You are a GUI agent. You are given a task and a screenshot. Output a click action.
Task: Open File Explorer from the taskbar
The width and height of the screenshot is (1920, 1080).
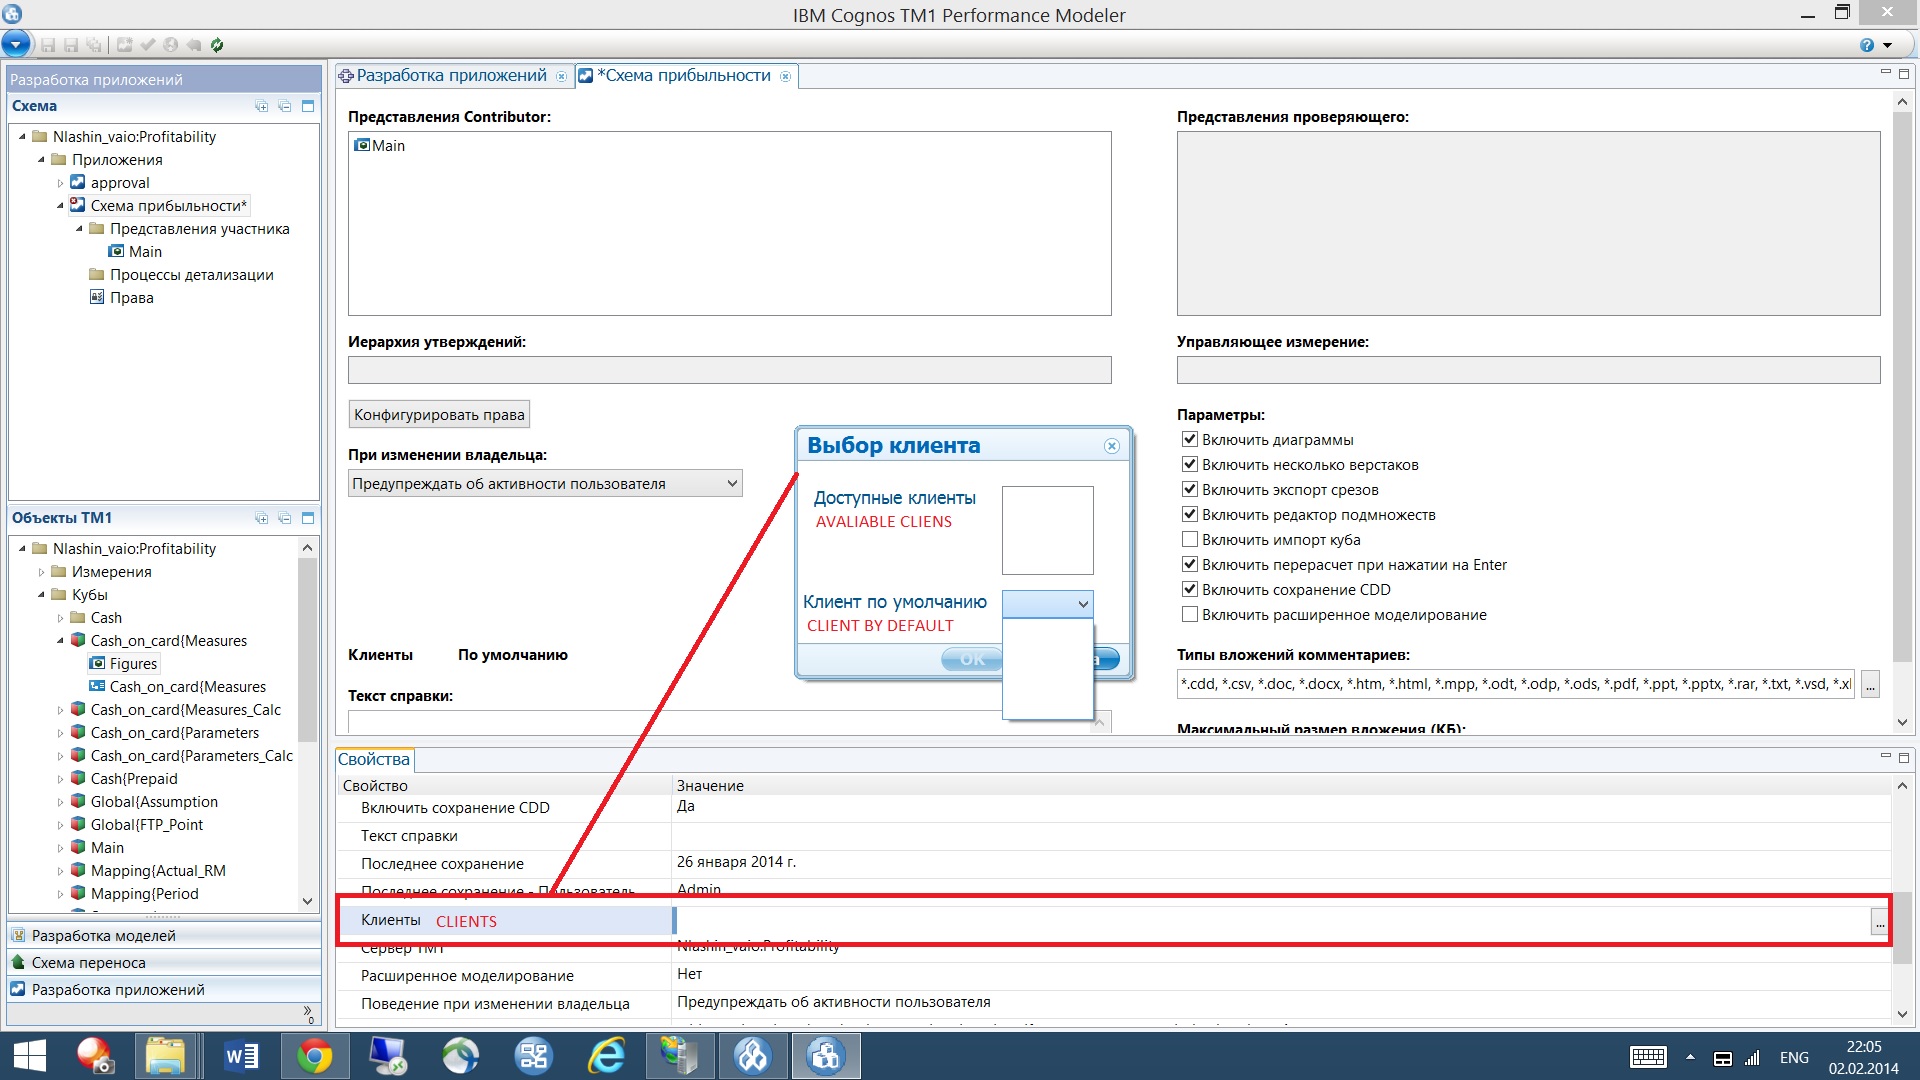166,1056
